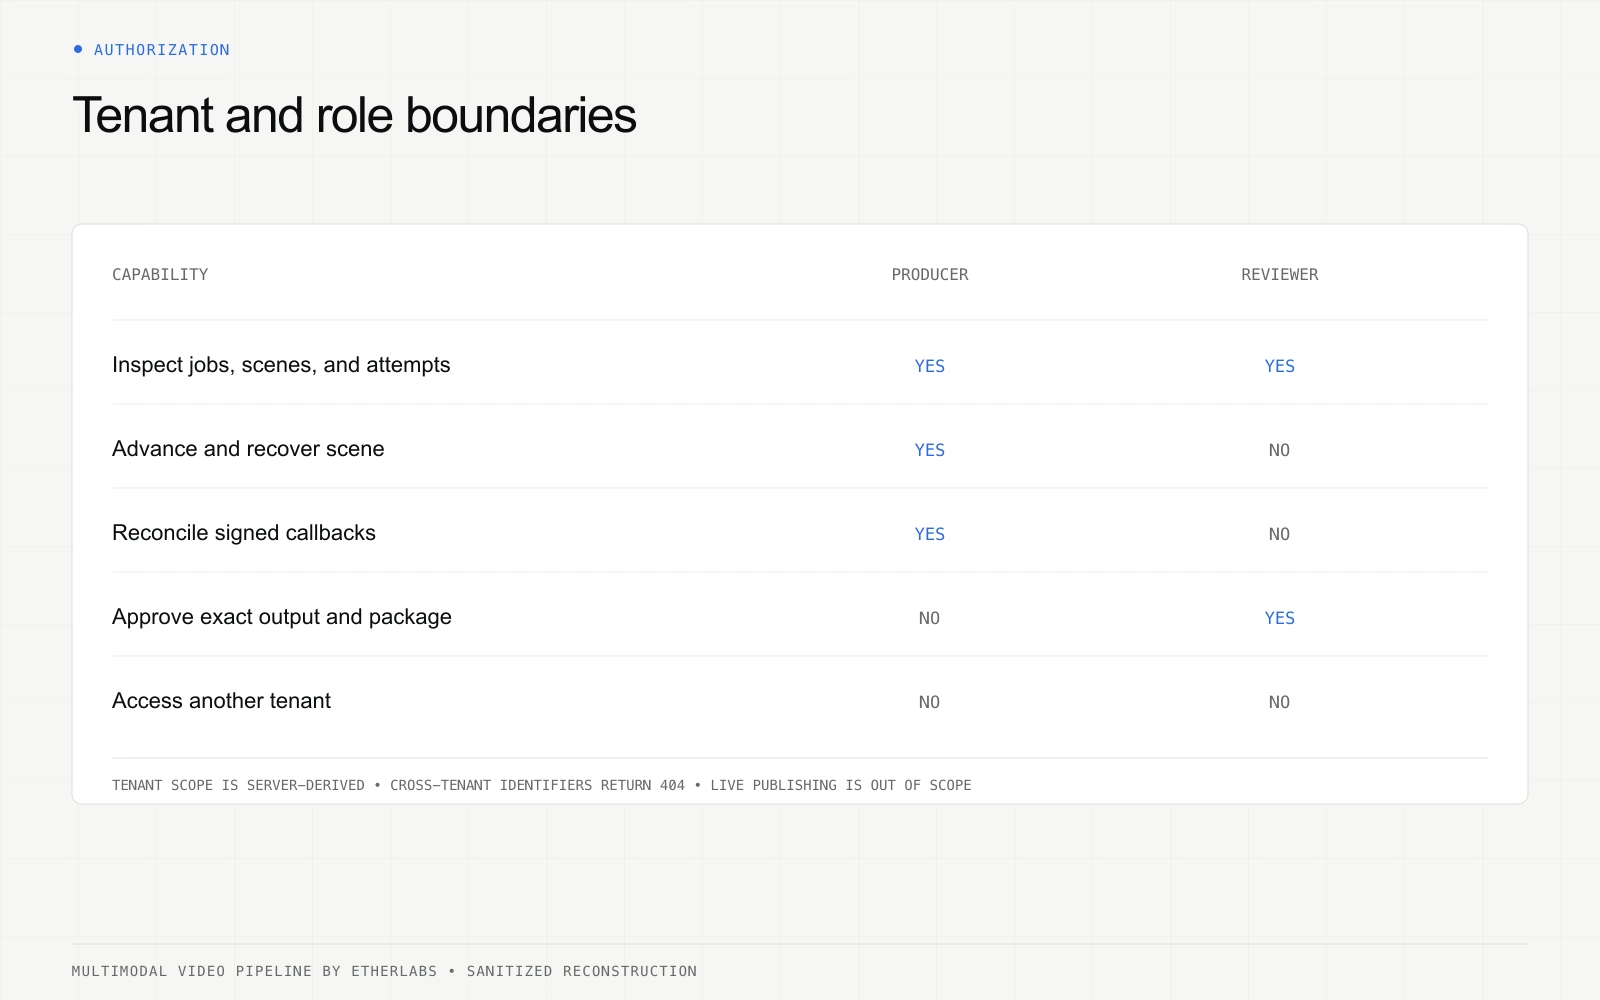Click the blue dot beside AUTHORIZATION
The height and width of the screenshot is (1000, 1600).
pos(78,49)
